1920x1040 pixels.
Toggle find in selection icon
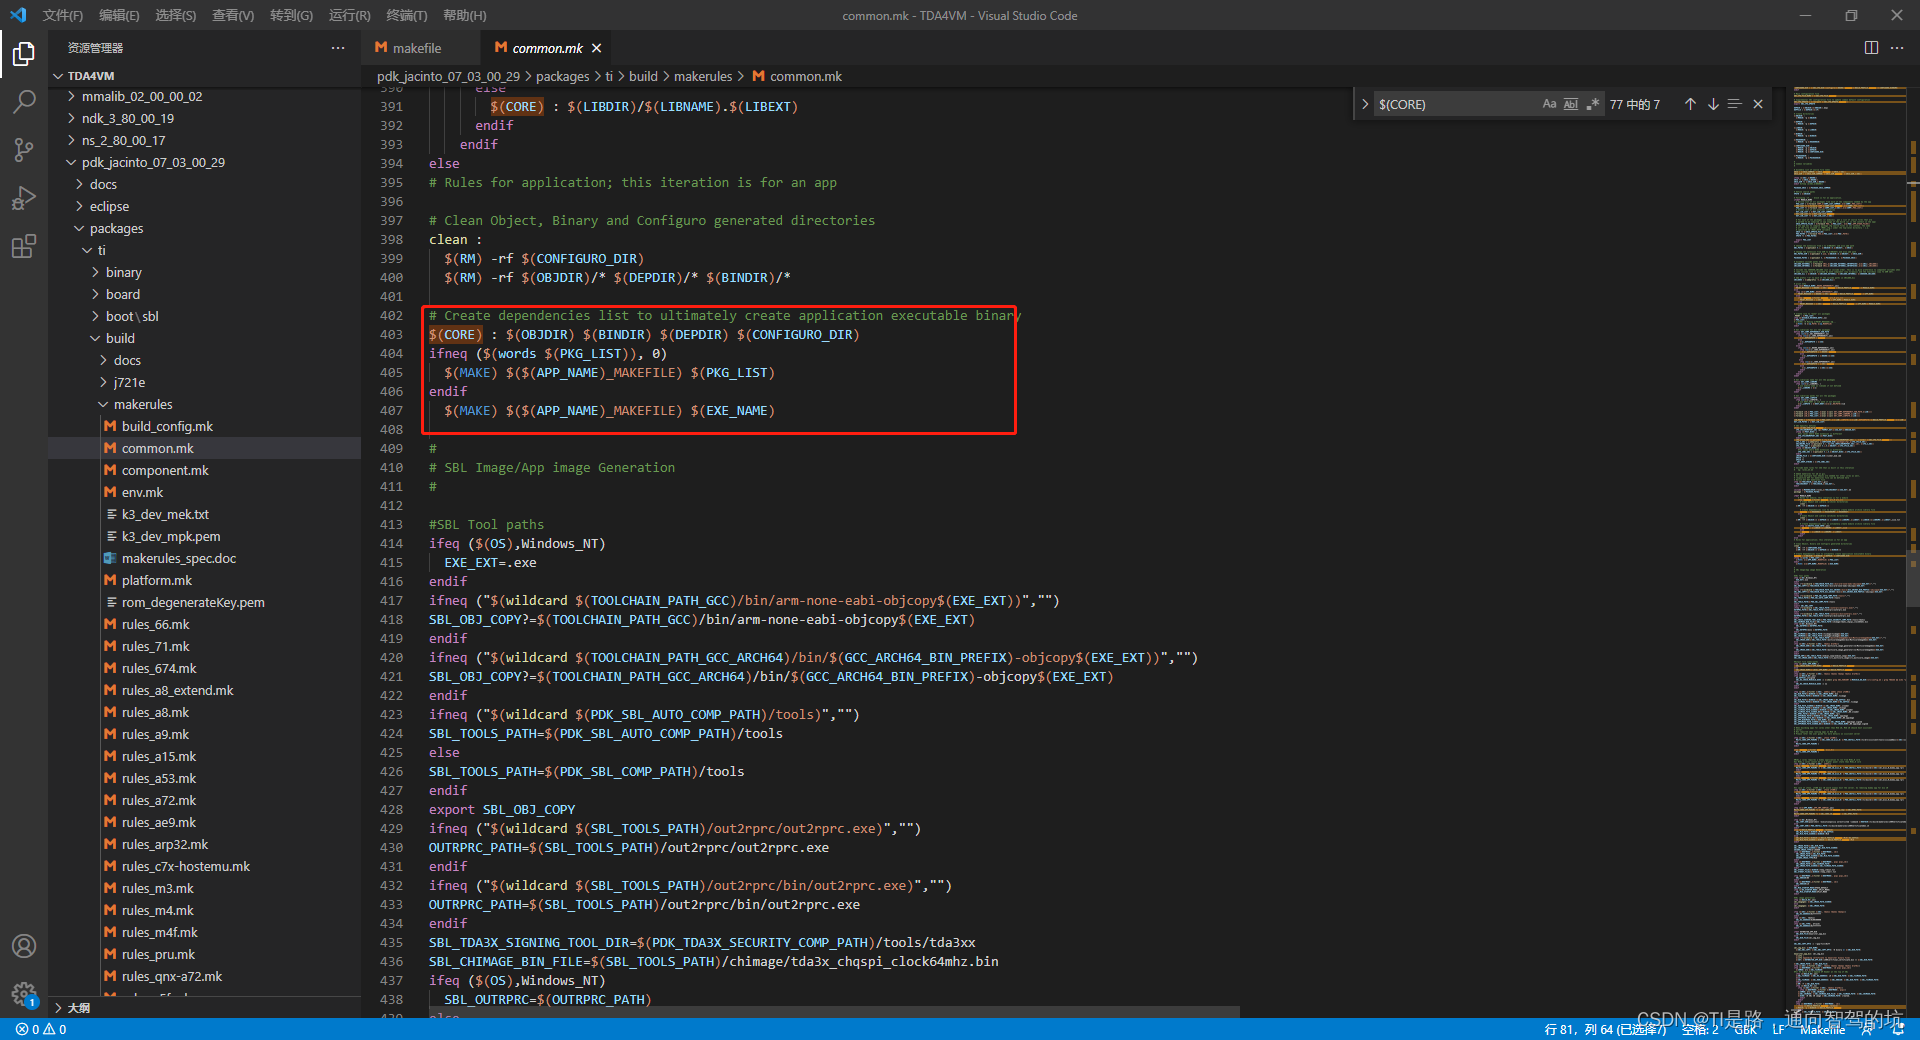(x=1735, y=104)
